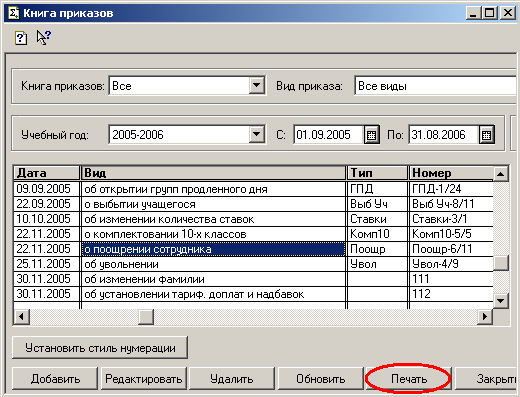Image resolution: width=520 pixels, height=397 pixels.
Task: Click the end date field 31.08.2006
Action: 443,135
